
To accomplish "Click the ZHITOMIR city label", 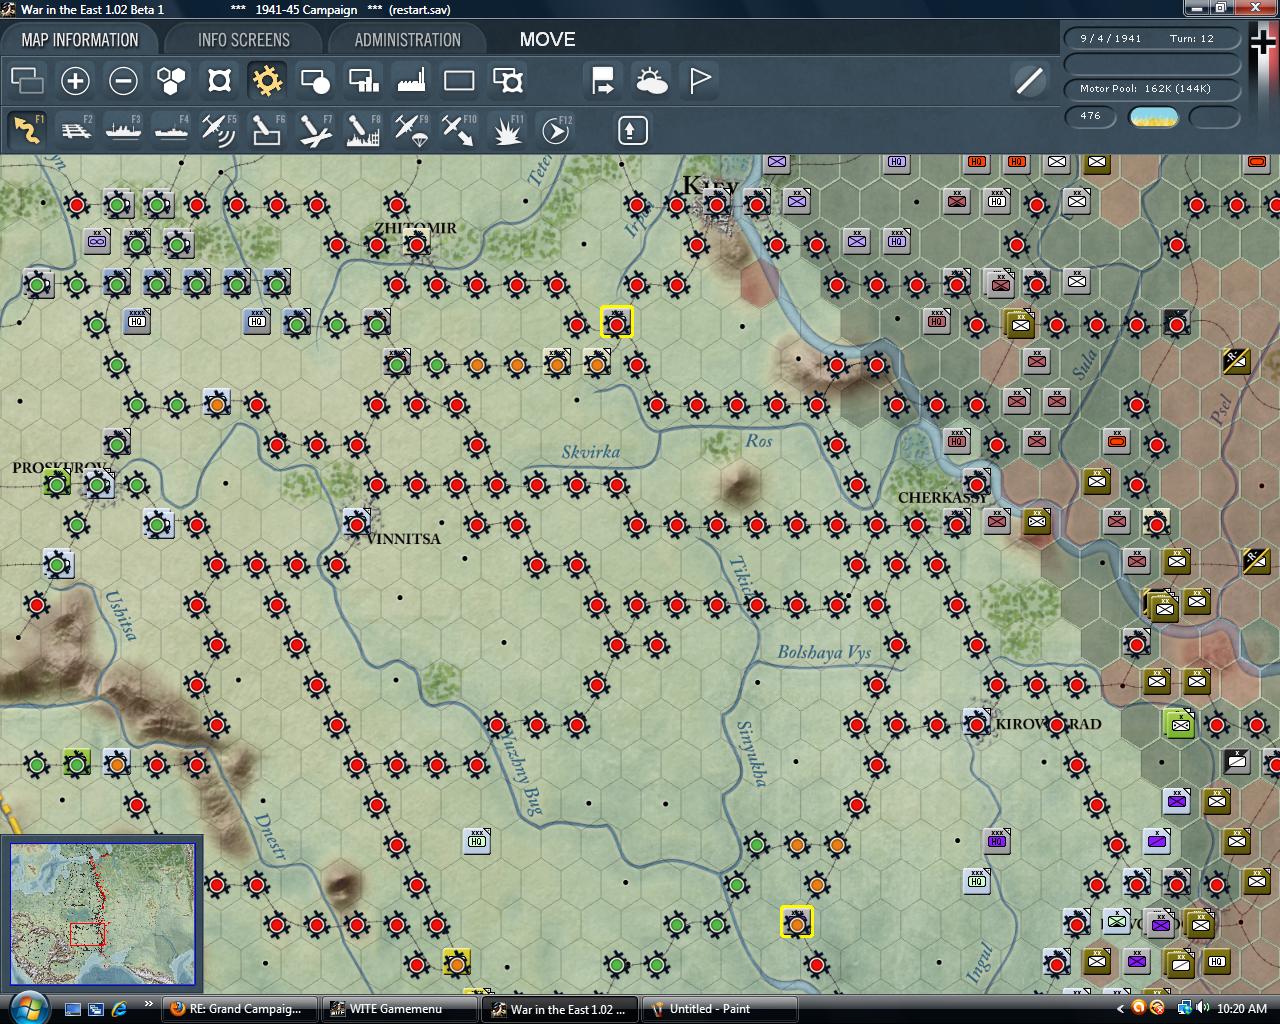I will 416,228.
